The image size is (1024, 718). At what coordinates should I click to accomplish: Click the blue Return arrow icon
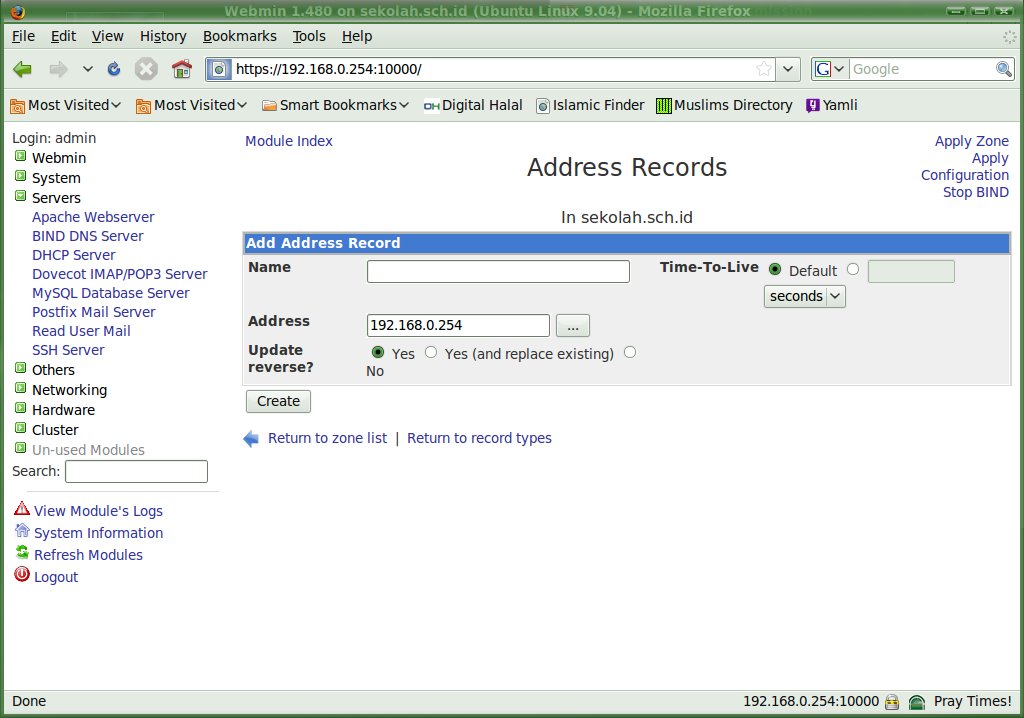pos(252,438)
